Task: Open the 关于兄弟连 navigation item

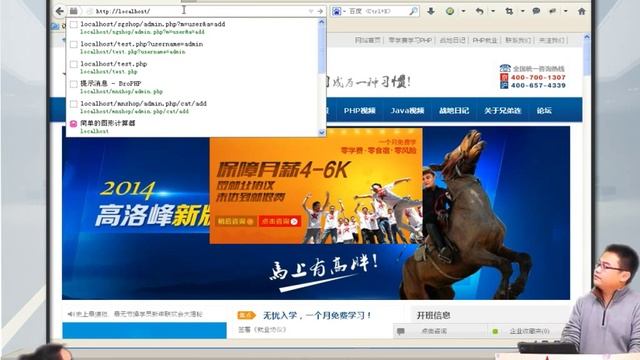Action: 503,110
